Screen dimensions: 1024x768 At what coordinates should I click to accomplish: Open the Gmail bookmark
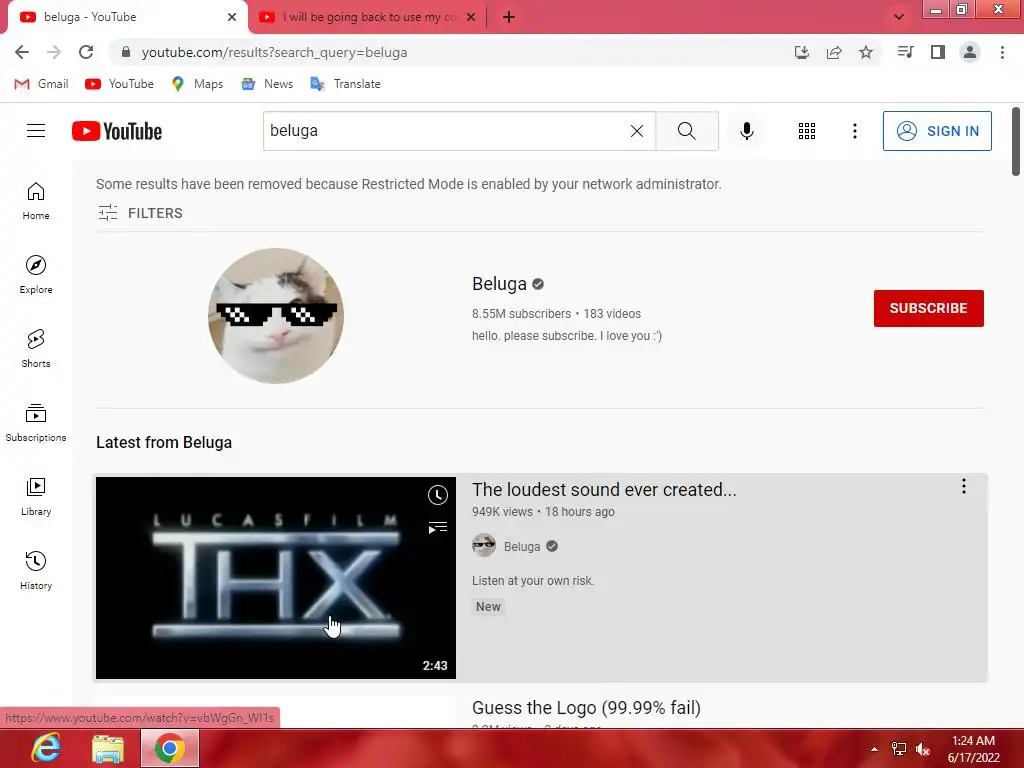tap(42, 84)
